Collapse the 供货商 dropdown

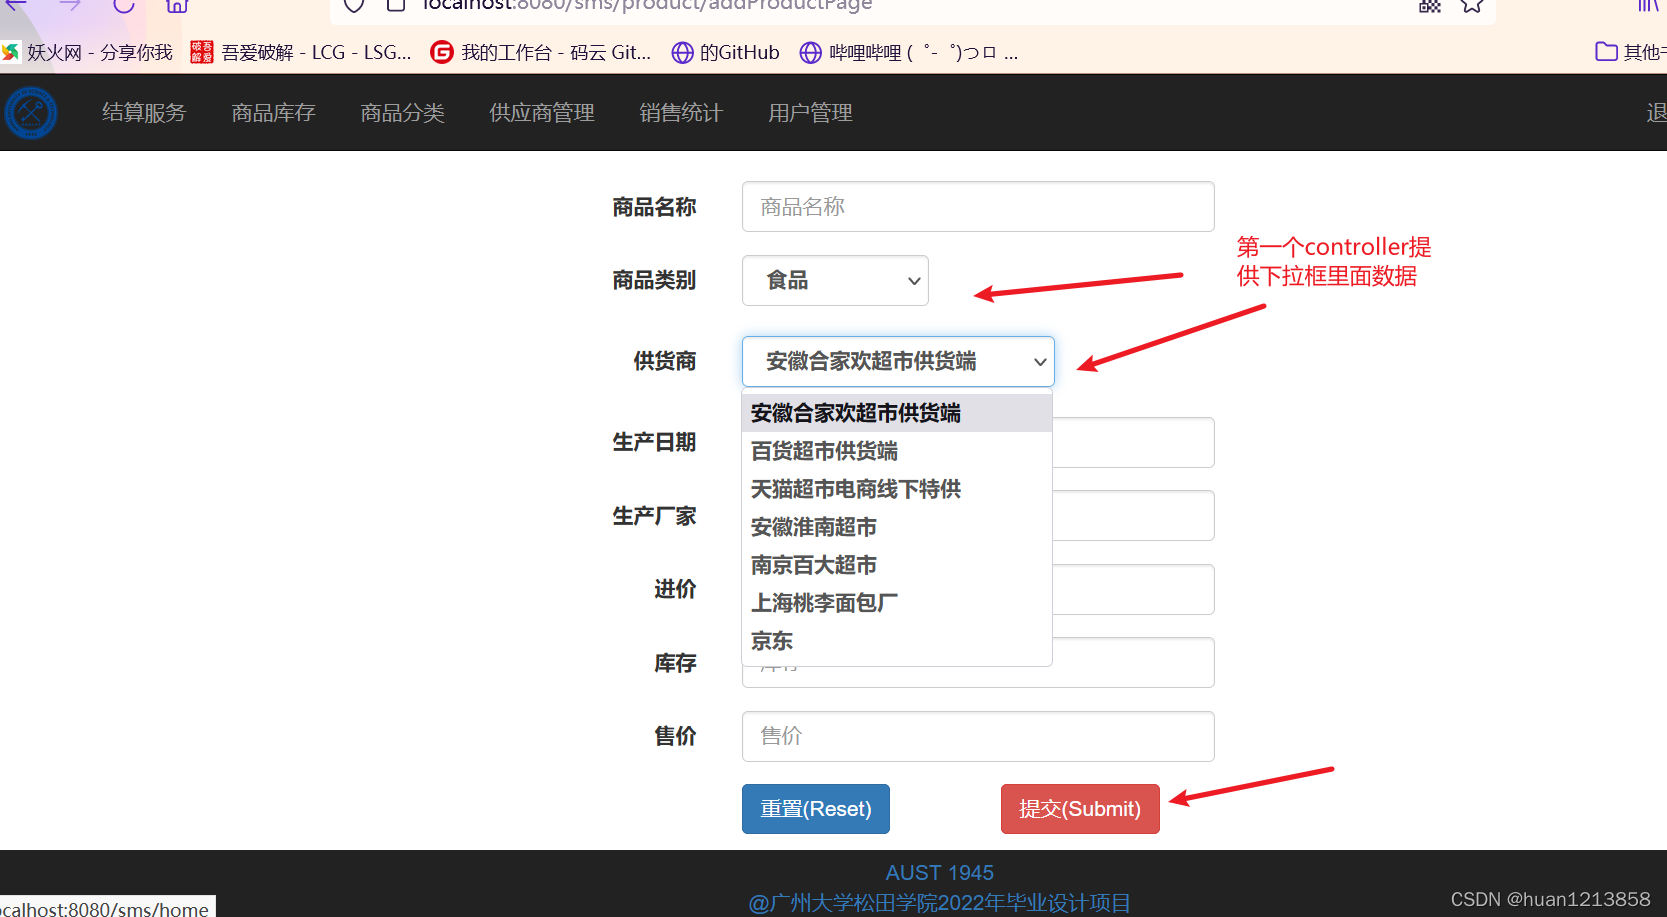click(898, 361)
